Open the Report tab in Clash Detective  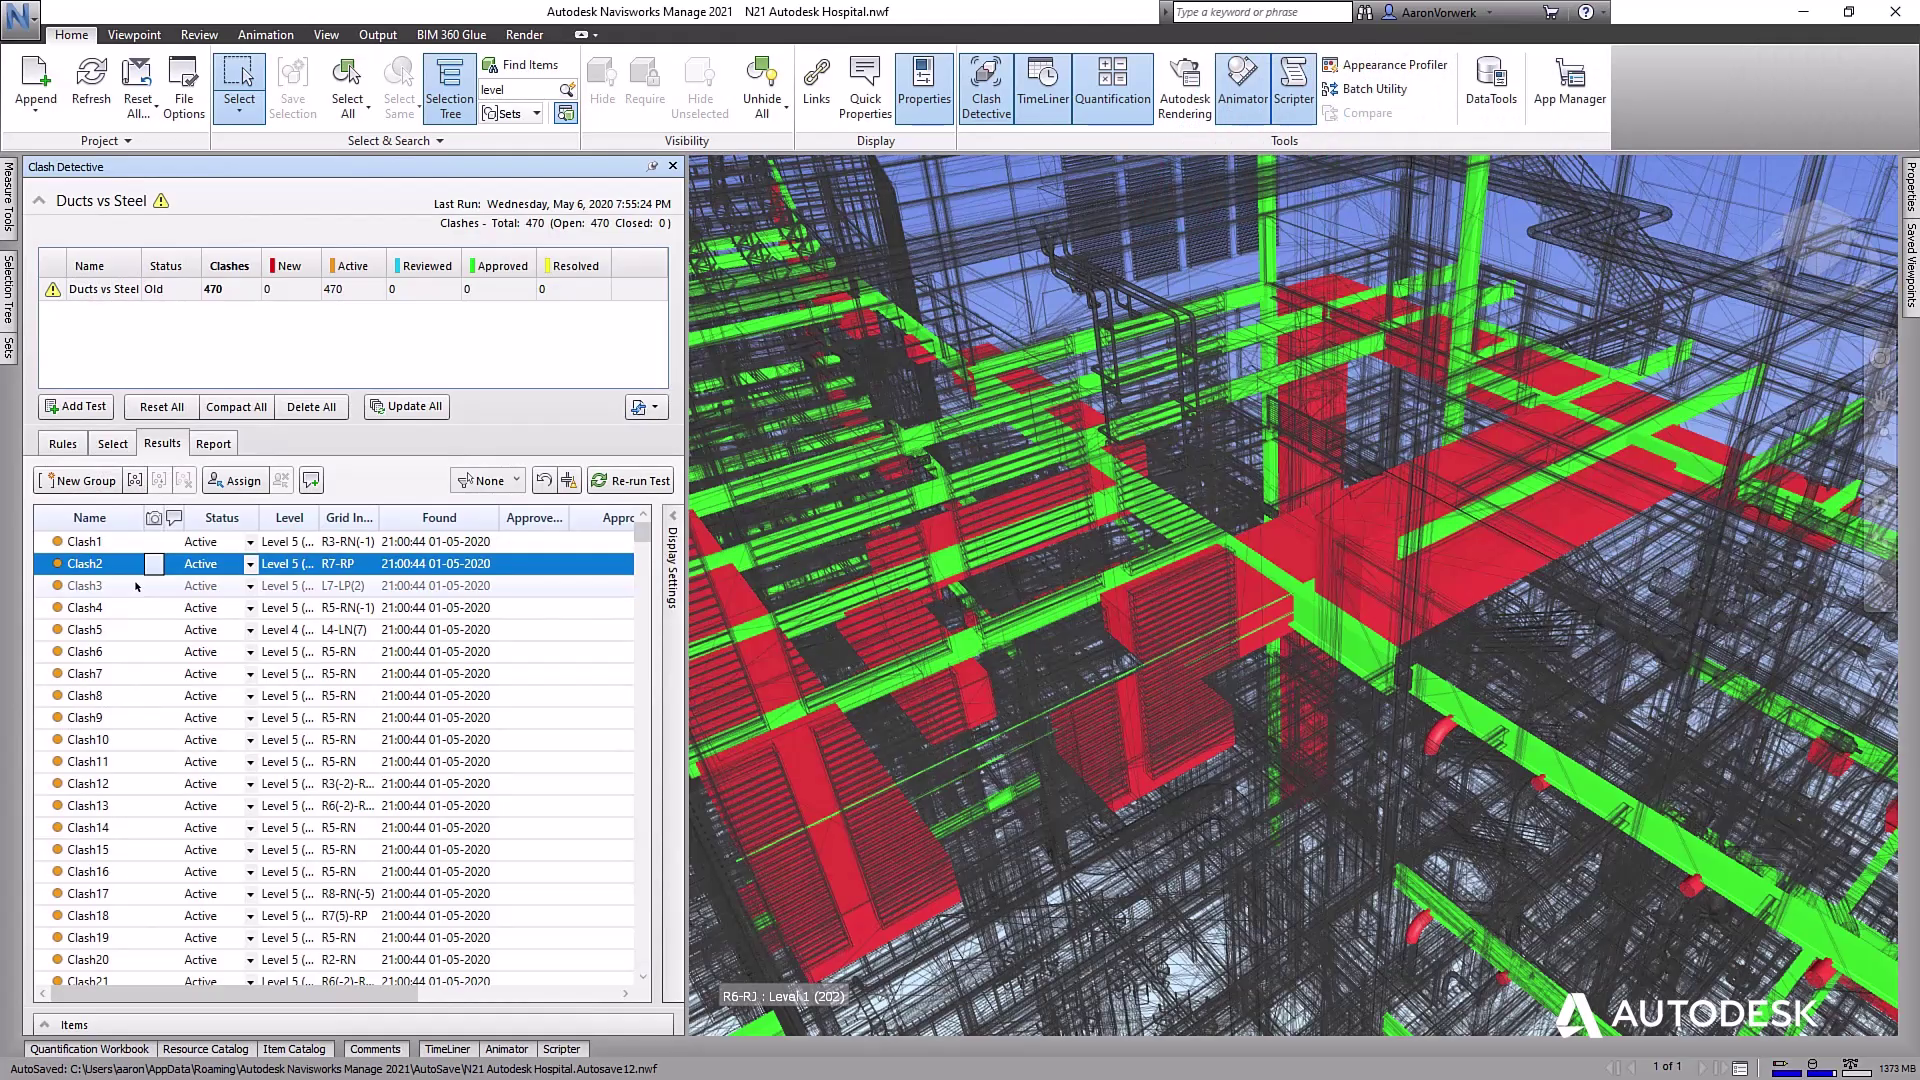[213, 444]
